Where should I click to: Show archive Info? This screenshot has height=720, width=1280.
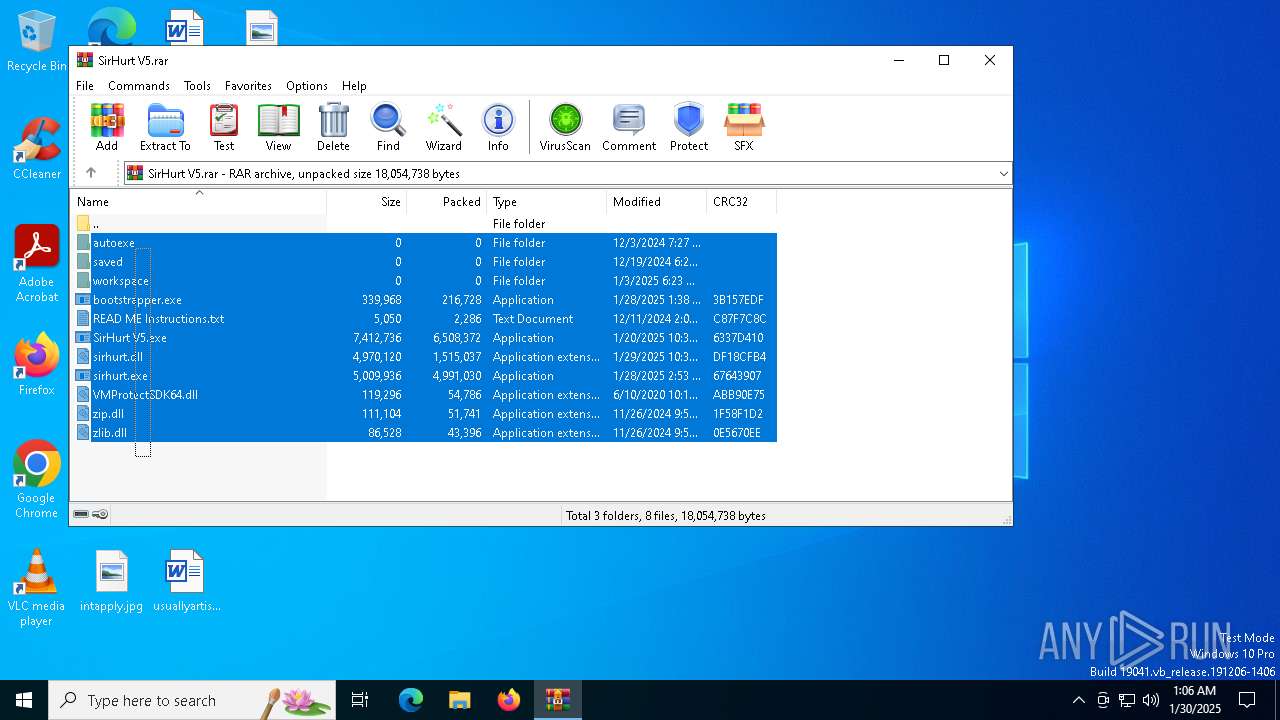(x=498, y=127)
